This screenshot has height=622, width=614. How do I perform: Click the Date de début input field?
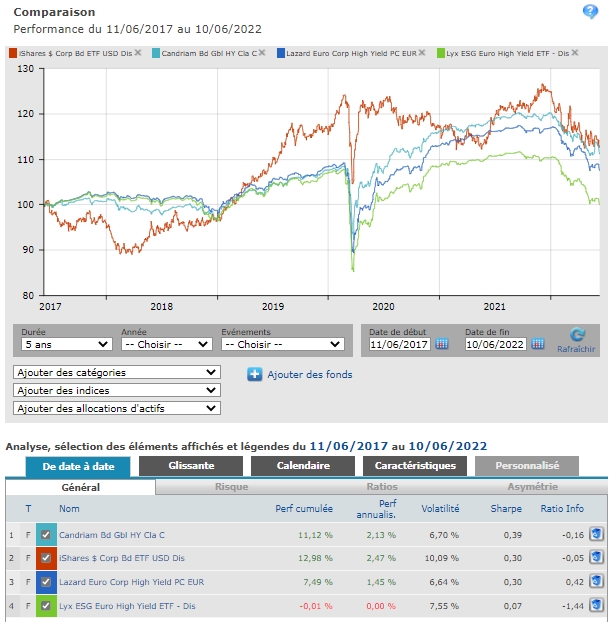coord(398,345)
